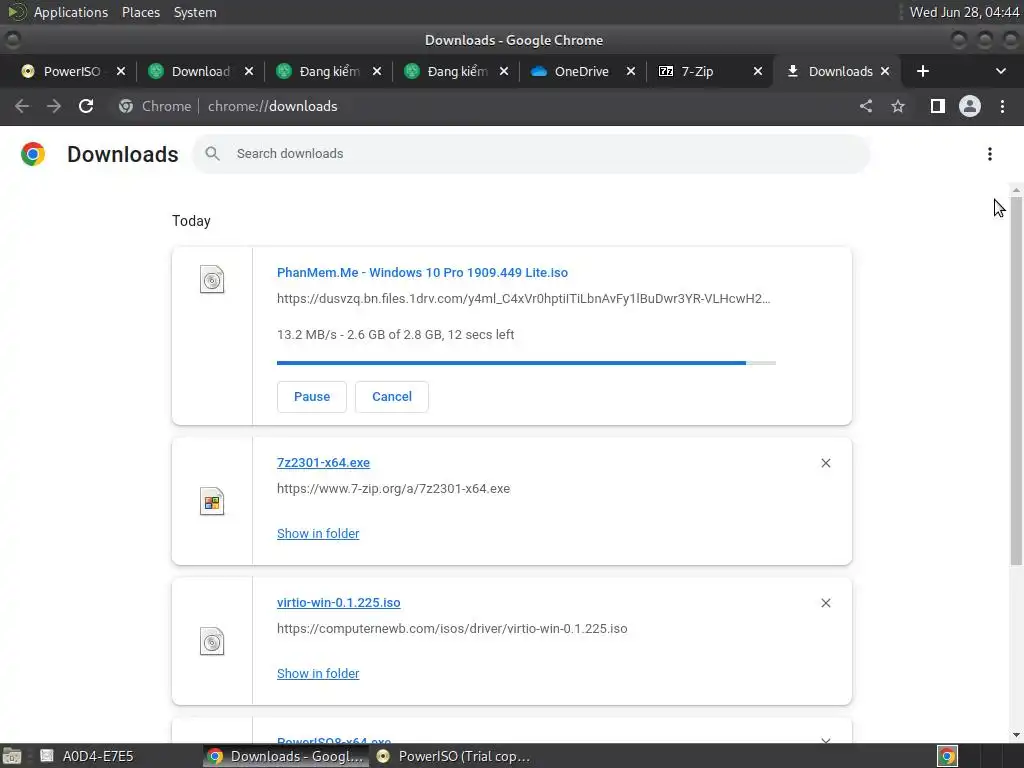Click the Chrome site info icon in address bar
Viewport: 1024px width, 768px height.
point(126,106)
